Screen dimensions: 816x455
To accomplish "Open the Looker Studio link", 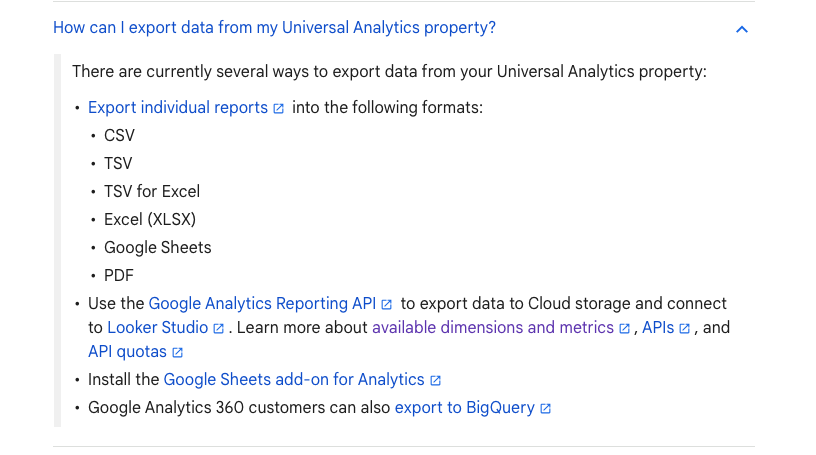I will [157, 327].
